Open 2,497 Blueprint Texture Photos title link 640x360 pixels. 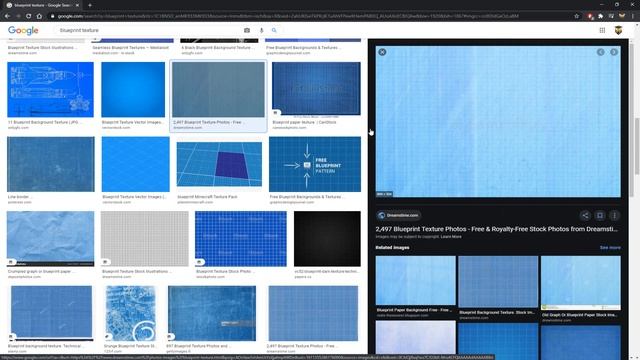tap(496, 229)
